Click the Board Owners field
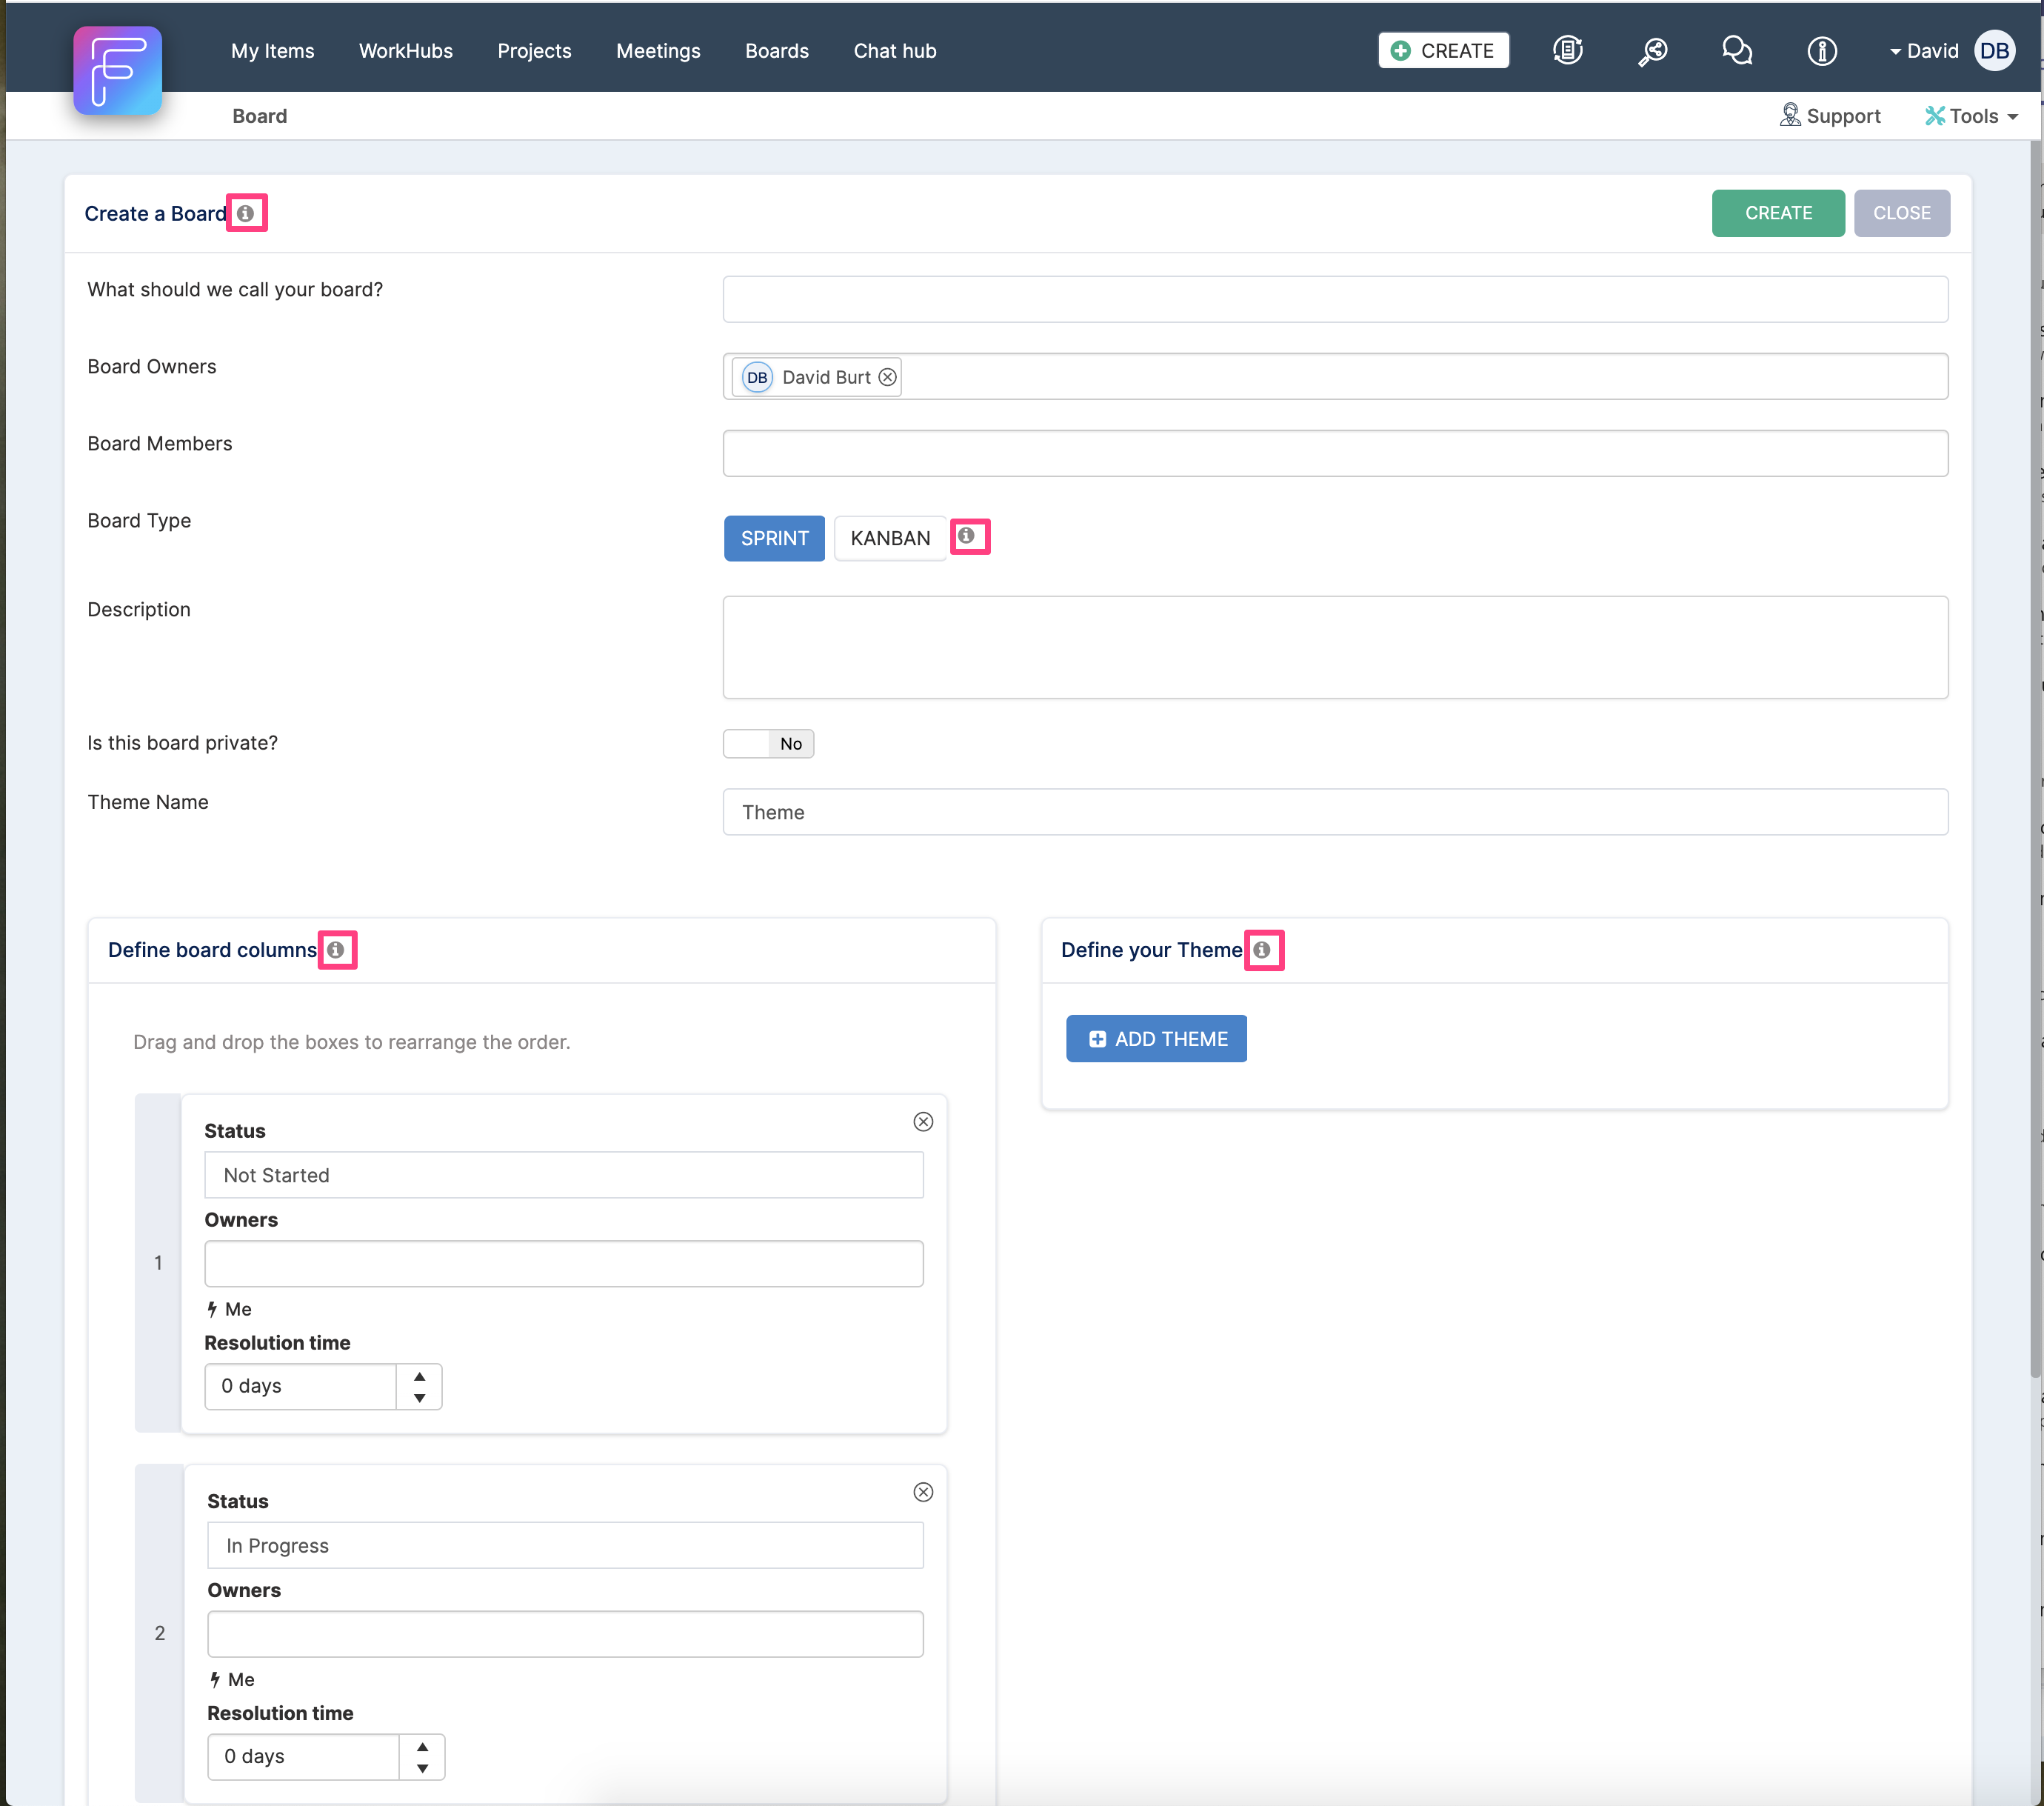2044x1806 pixels. point(1335,376)
